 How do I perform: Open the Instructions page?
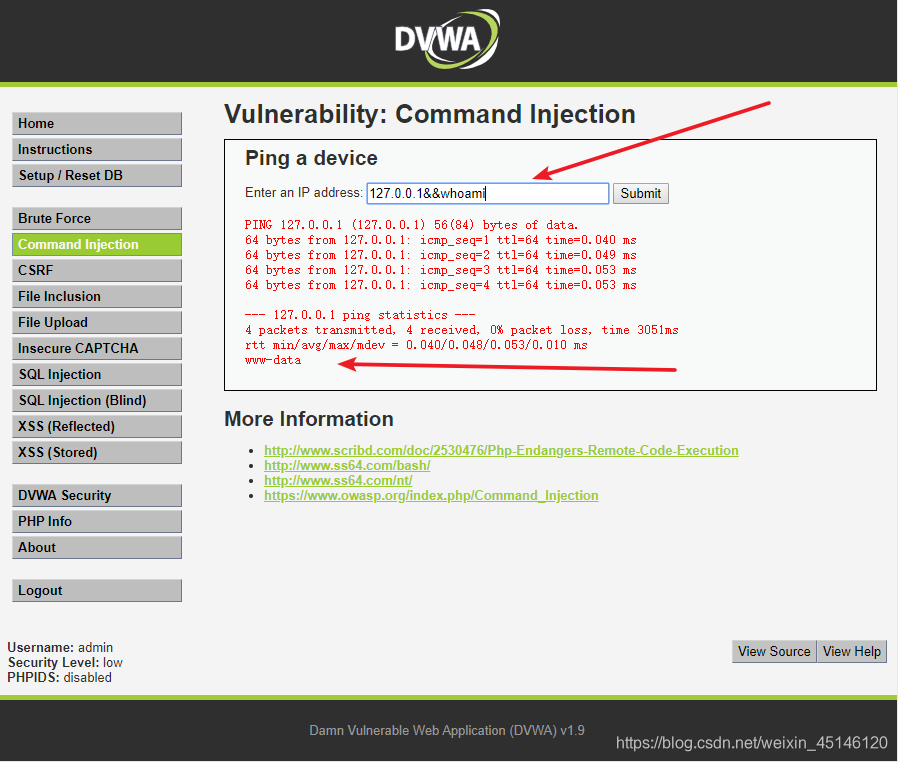[97, 149]
